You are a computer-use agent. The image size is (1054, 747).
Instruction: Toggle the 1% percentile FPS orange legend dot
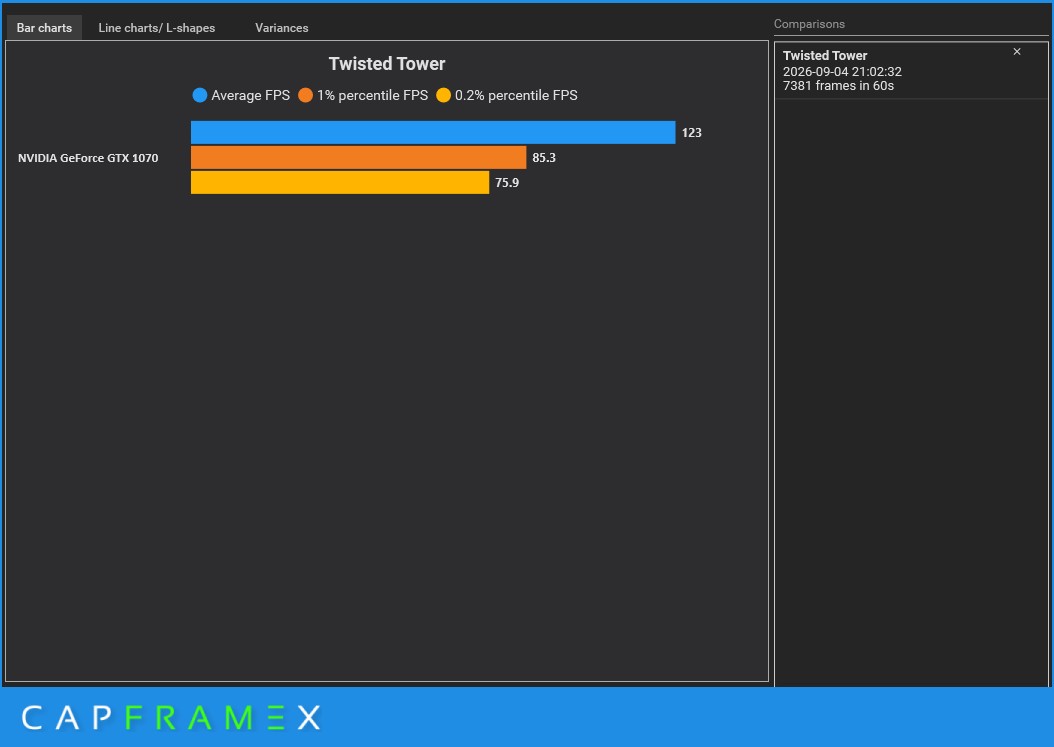306,95
